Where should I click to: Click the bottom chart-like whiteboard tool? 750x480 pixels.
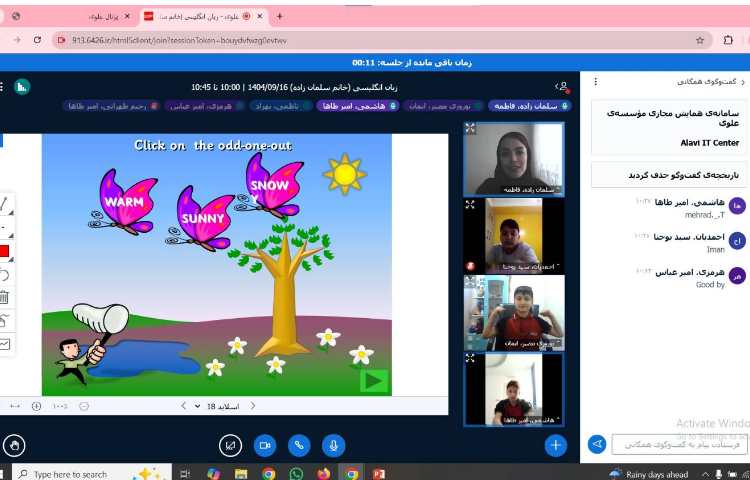[4, 344]
